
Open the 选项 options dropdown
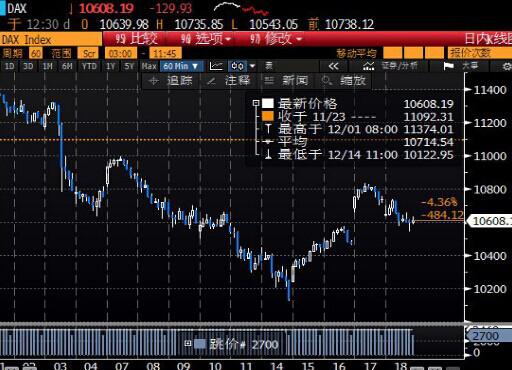pos(206,39)
